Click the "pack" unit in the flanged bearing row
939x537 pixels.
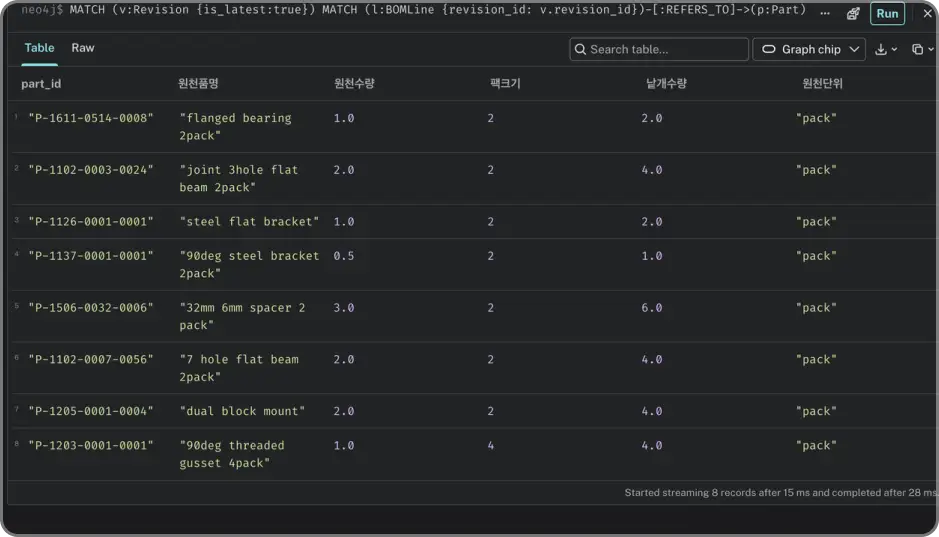click(816, 118)
